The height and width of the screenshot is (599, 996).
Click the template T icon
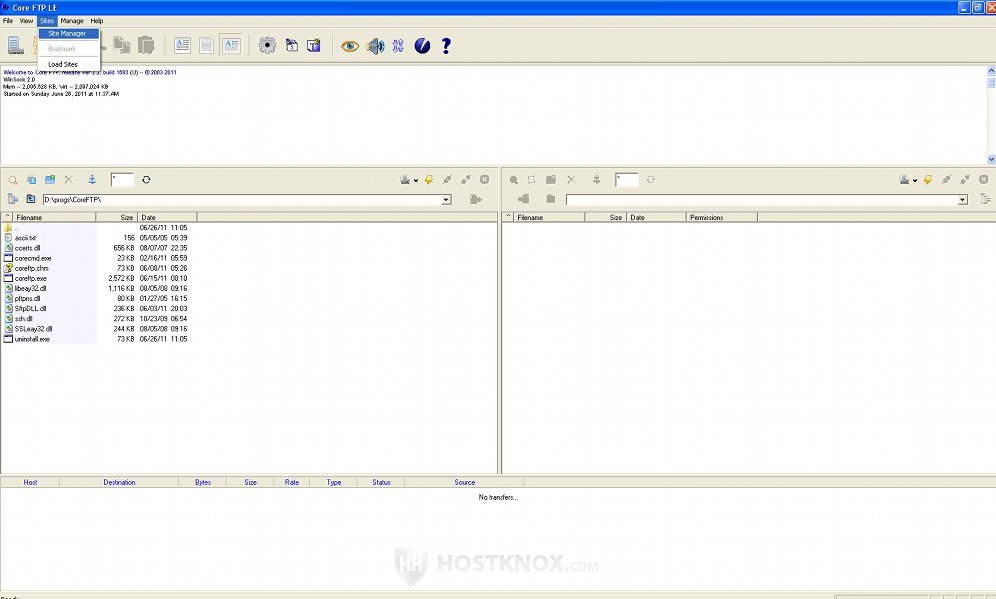coord(314,45)
